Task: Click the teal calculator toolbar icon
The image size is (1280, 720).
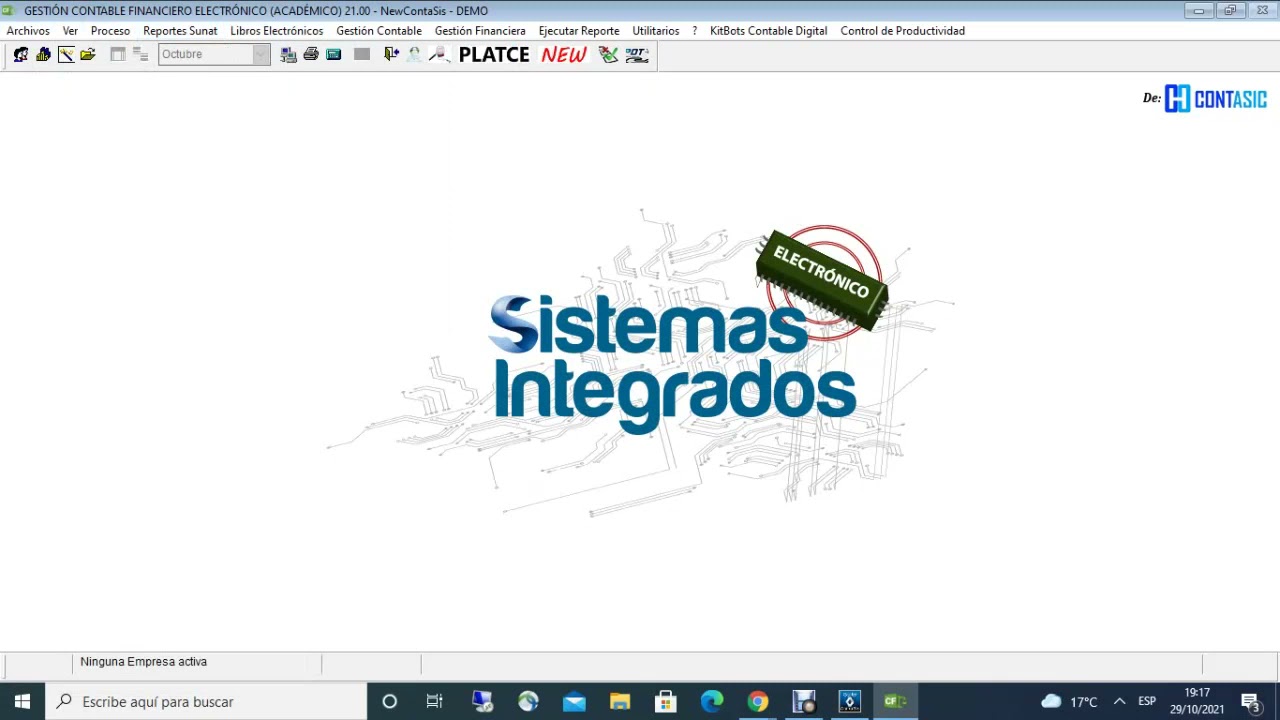Action: tap(334, 54)
